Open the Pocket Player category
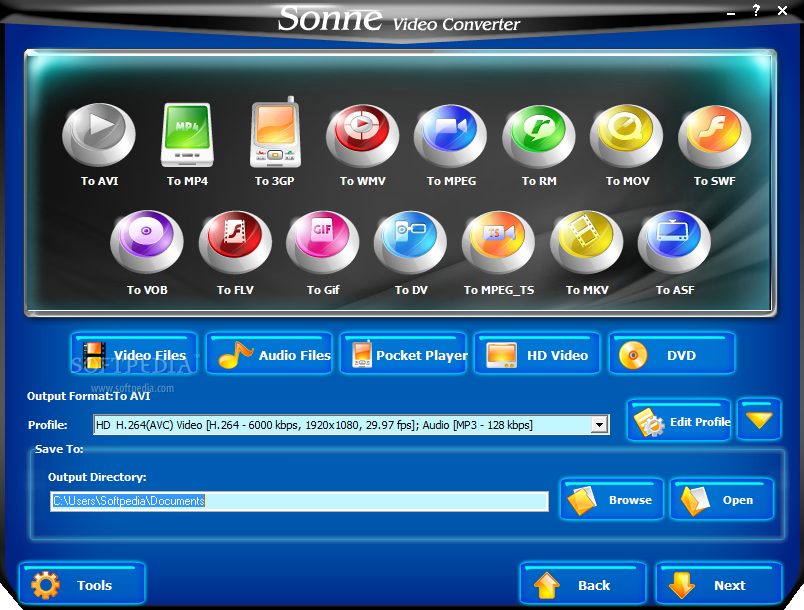 (404, 354)
